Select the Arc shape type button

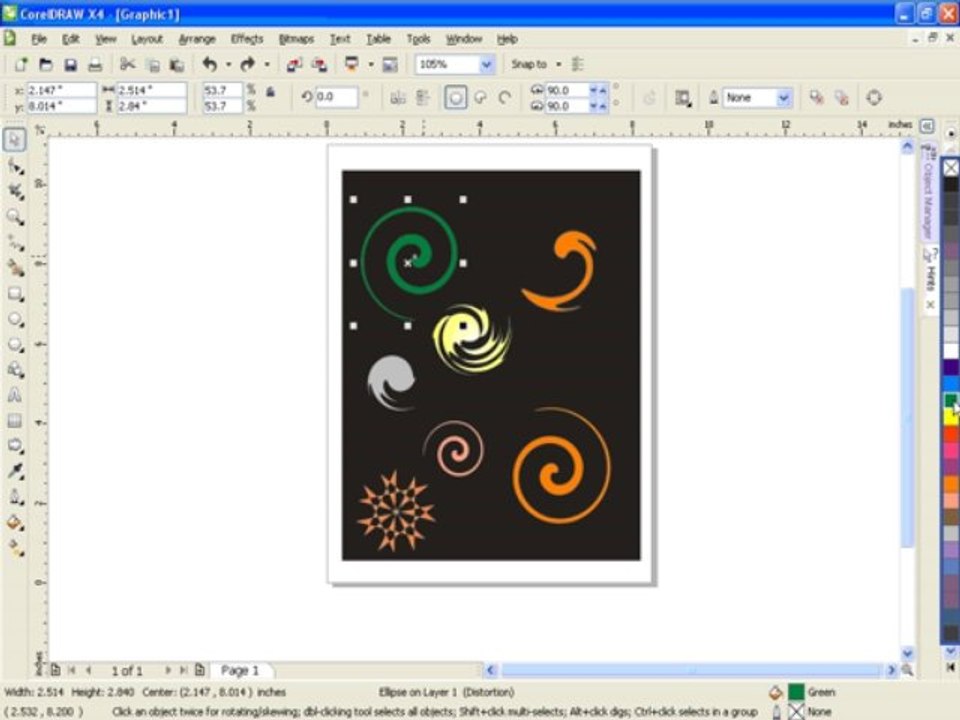point(505,98)
